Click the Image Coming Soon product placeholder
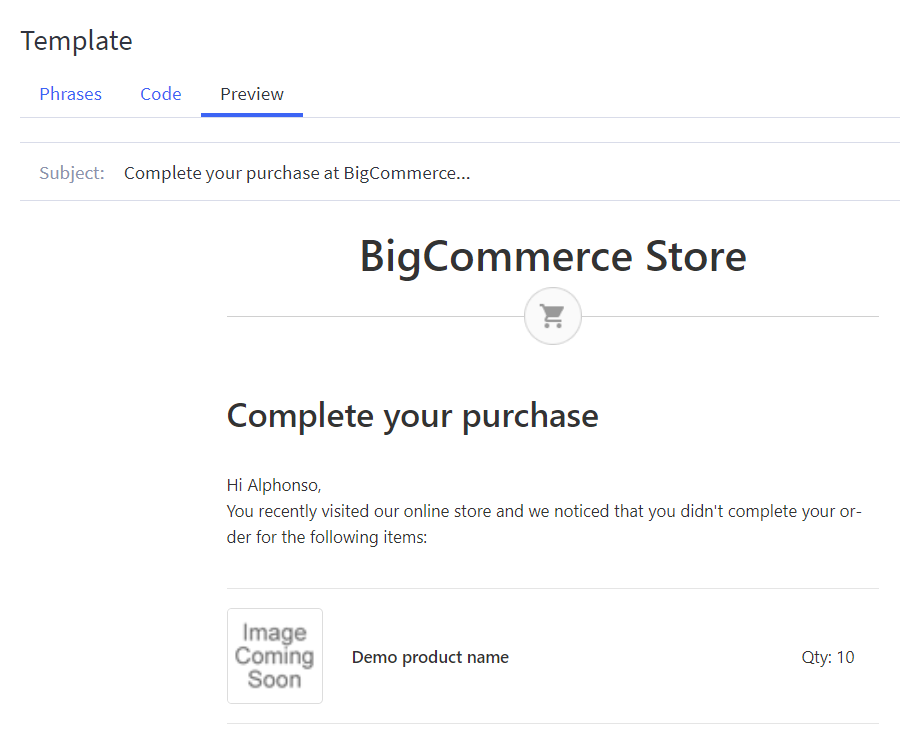This screenshot has height=750, width=900. (x=275, y=656)
